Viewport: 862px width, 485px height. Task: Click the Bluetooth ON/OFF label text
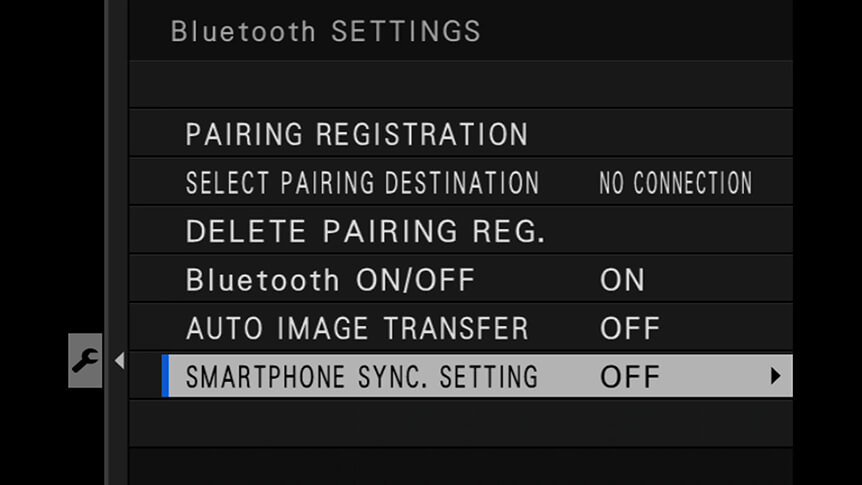coord(330,280)
